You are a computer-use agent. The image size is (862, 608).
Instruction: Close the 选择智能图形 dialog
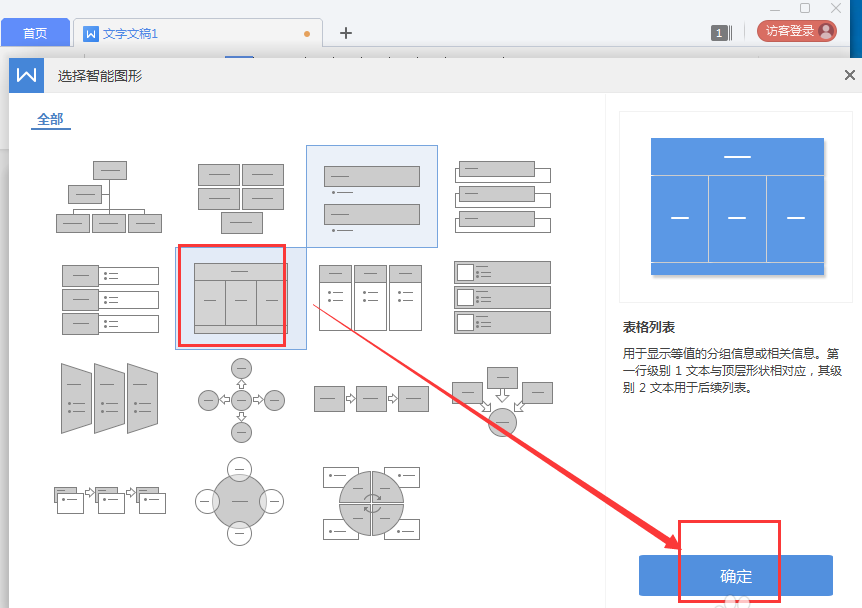(x=850, y=75)
